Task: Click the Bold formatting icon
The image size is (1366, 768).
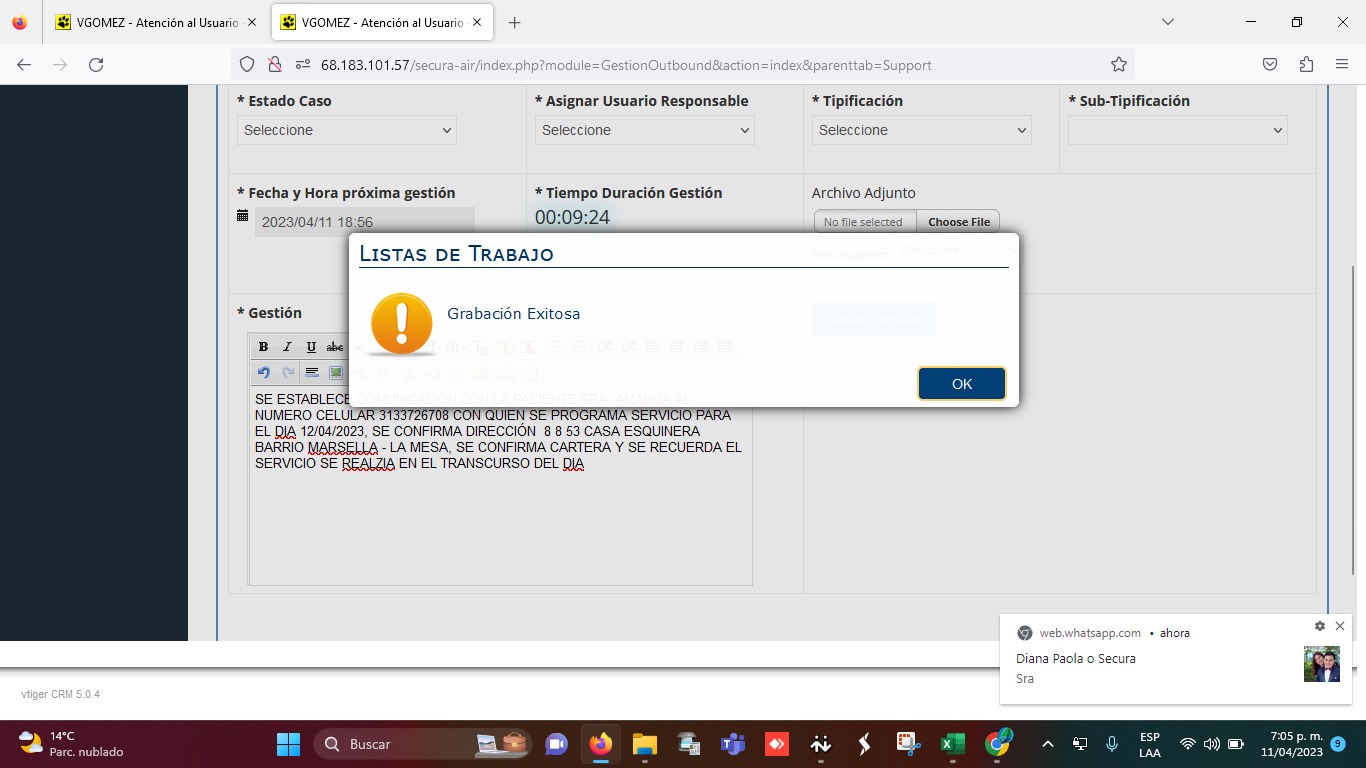Action: coord(263,347)
